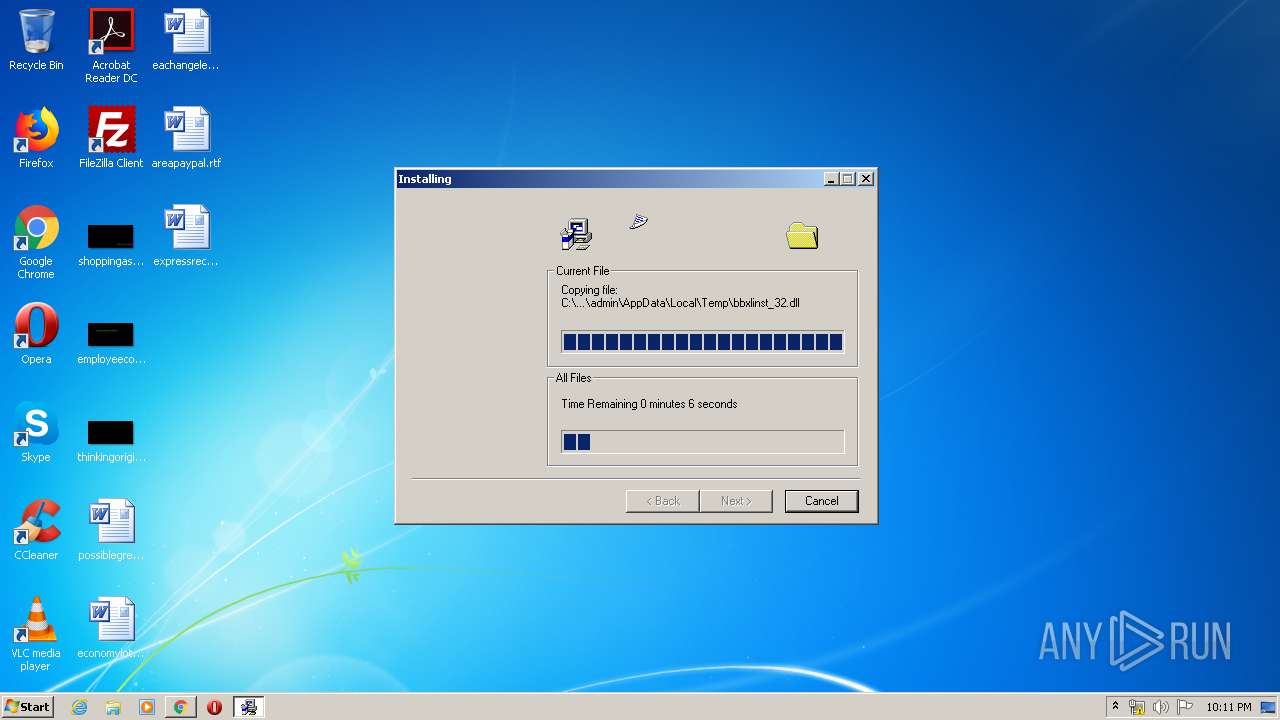Launch Firefox from the desktop
Viewport: 1280px width, 720px height.
(x=36, y=138)
